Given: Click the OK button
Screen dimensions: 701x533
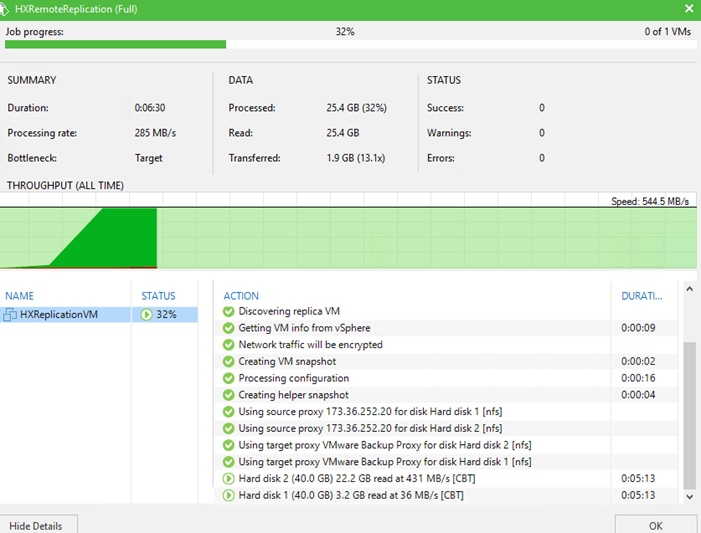Looking at the screenshot, I should point(656,525).
